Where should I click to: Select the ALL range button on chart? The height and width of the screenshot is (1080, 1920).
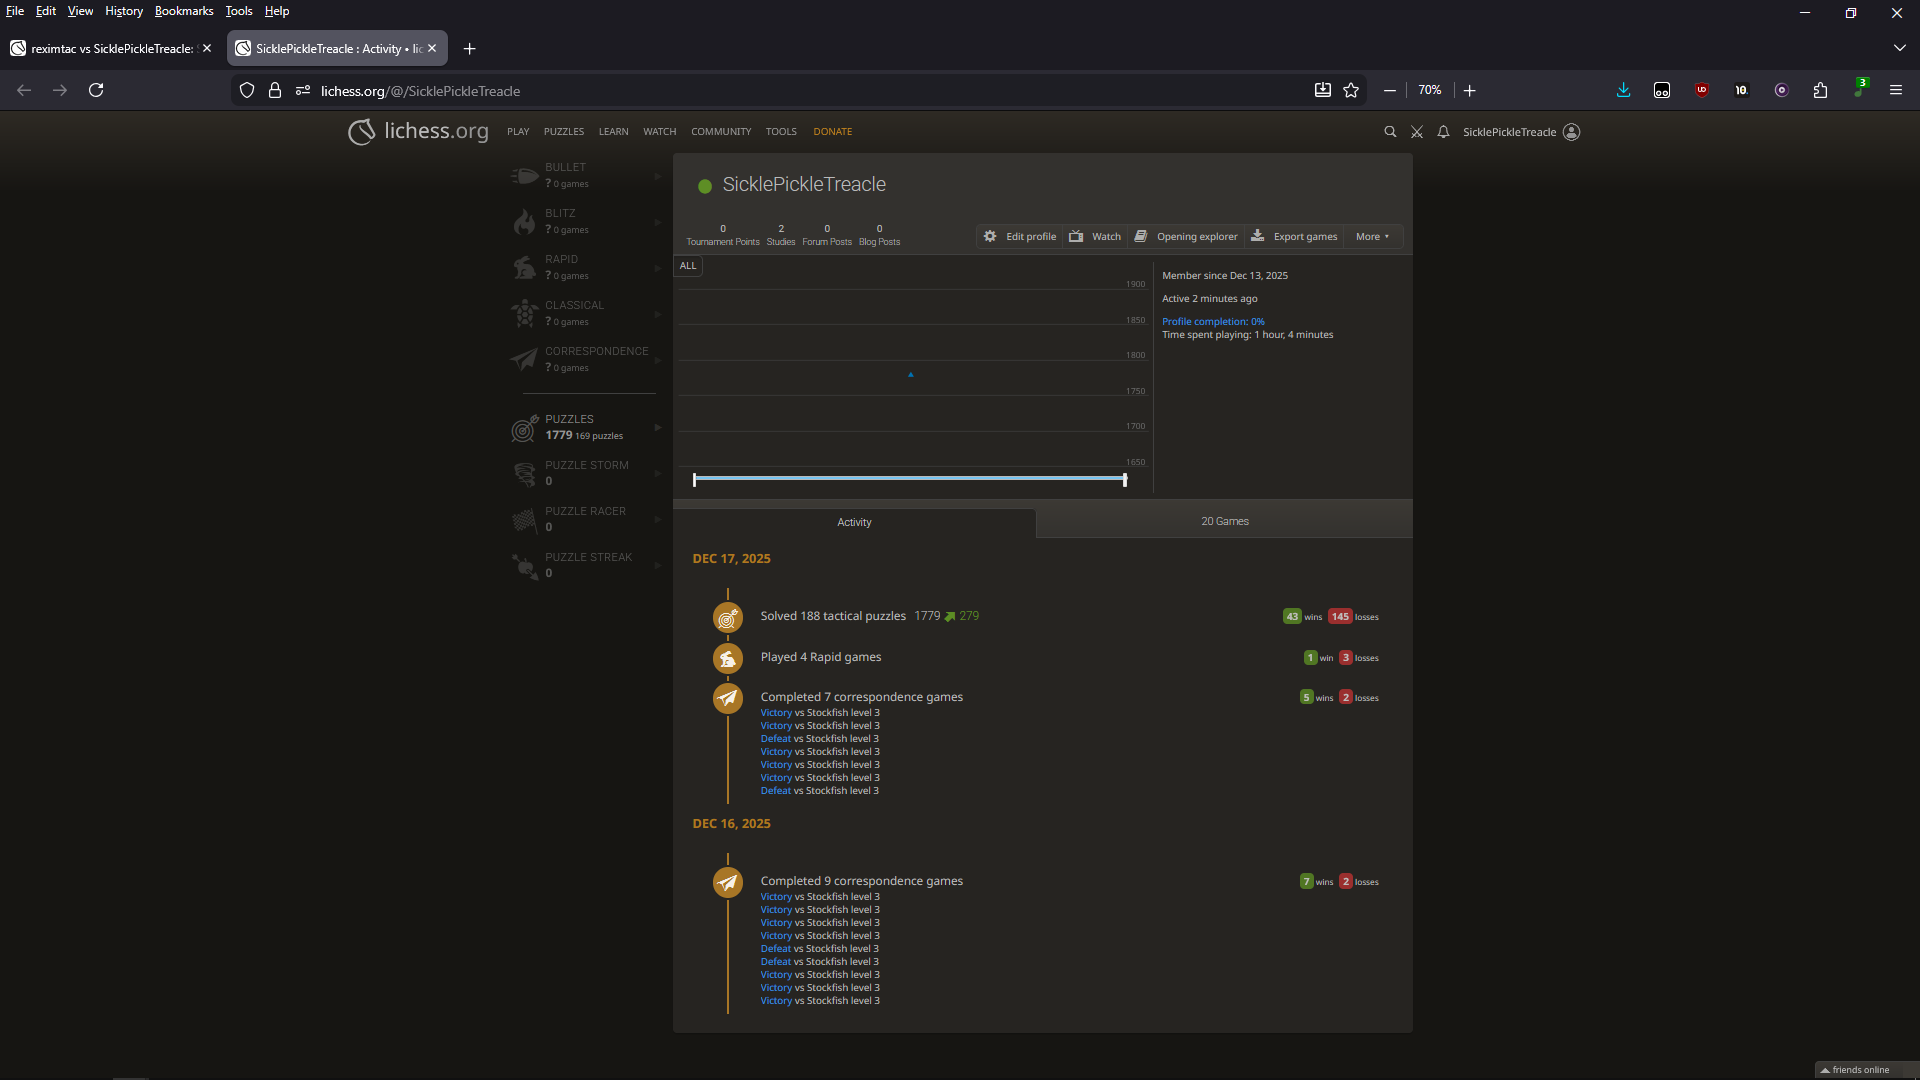click(x=688, y=266)
